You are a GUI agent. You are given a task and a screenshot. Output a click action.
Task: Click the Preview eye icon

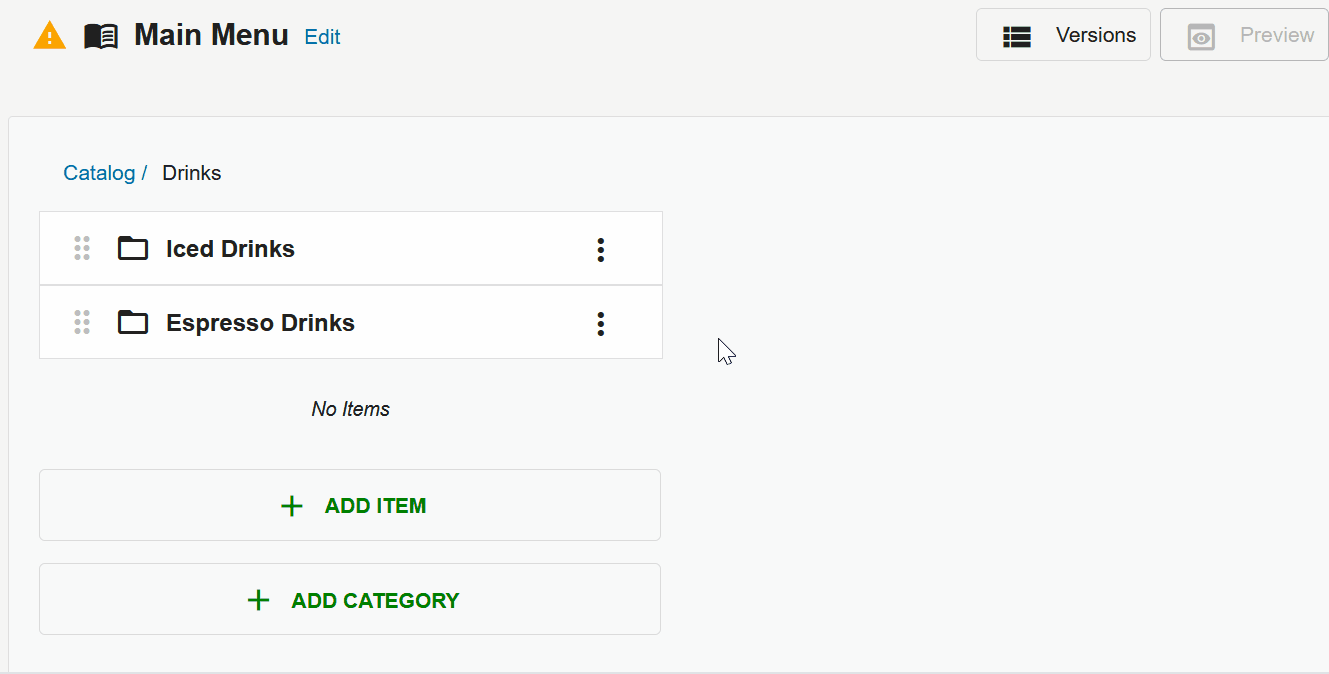click(x=1201, y=37)
